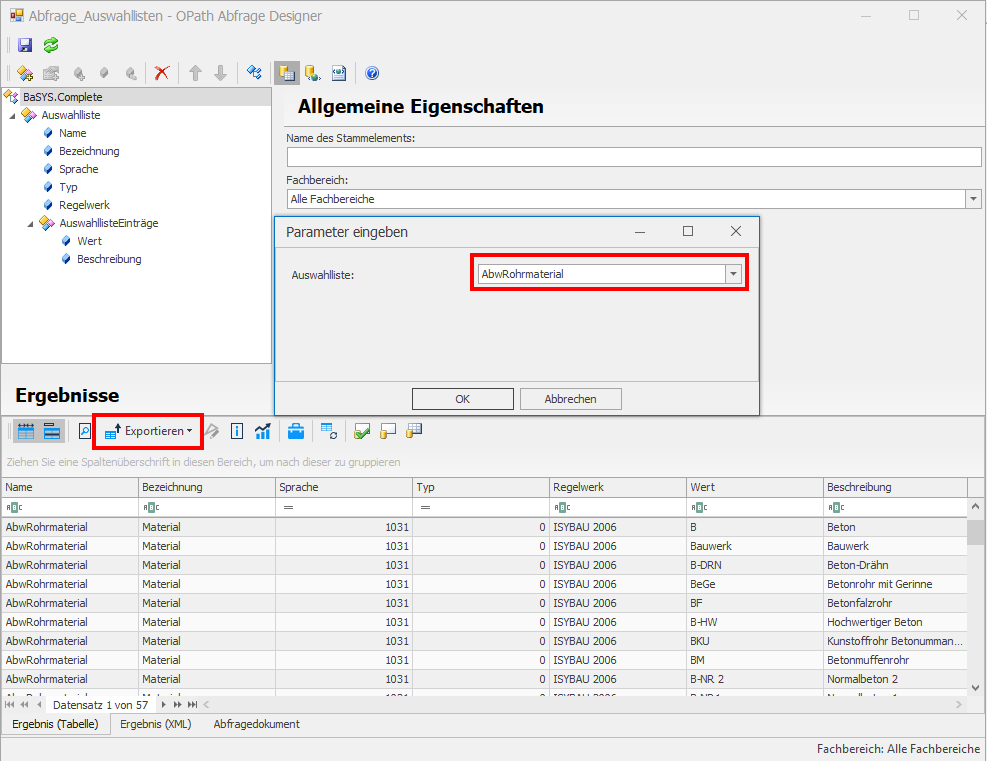The height and width of the screenshot is (761, 987).
Task: Click the Name des Stammelements text field
Action: [x=633, y=157]
